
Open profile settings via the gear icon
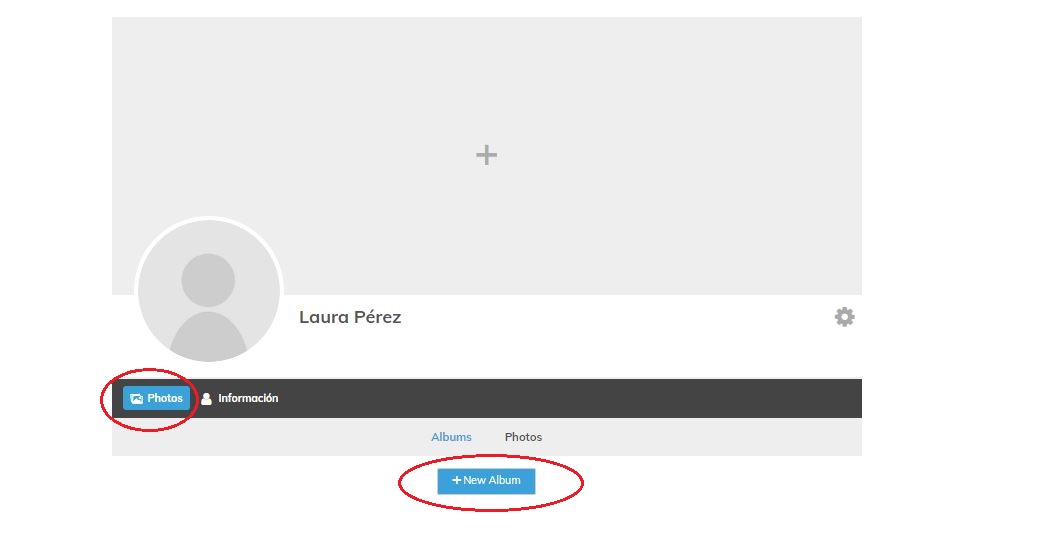(x=844, y=317)
